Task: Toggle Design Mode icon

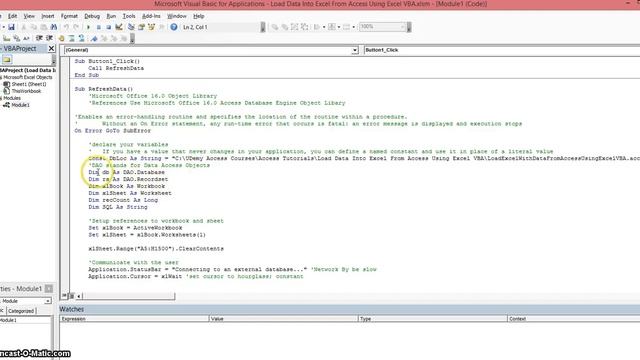Action: click(x=119, y=27)
